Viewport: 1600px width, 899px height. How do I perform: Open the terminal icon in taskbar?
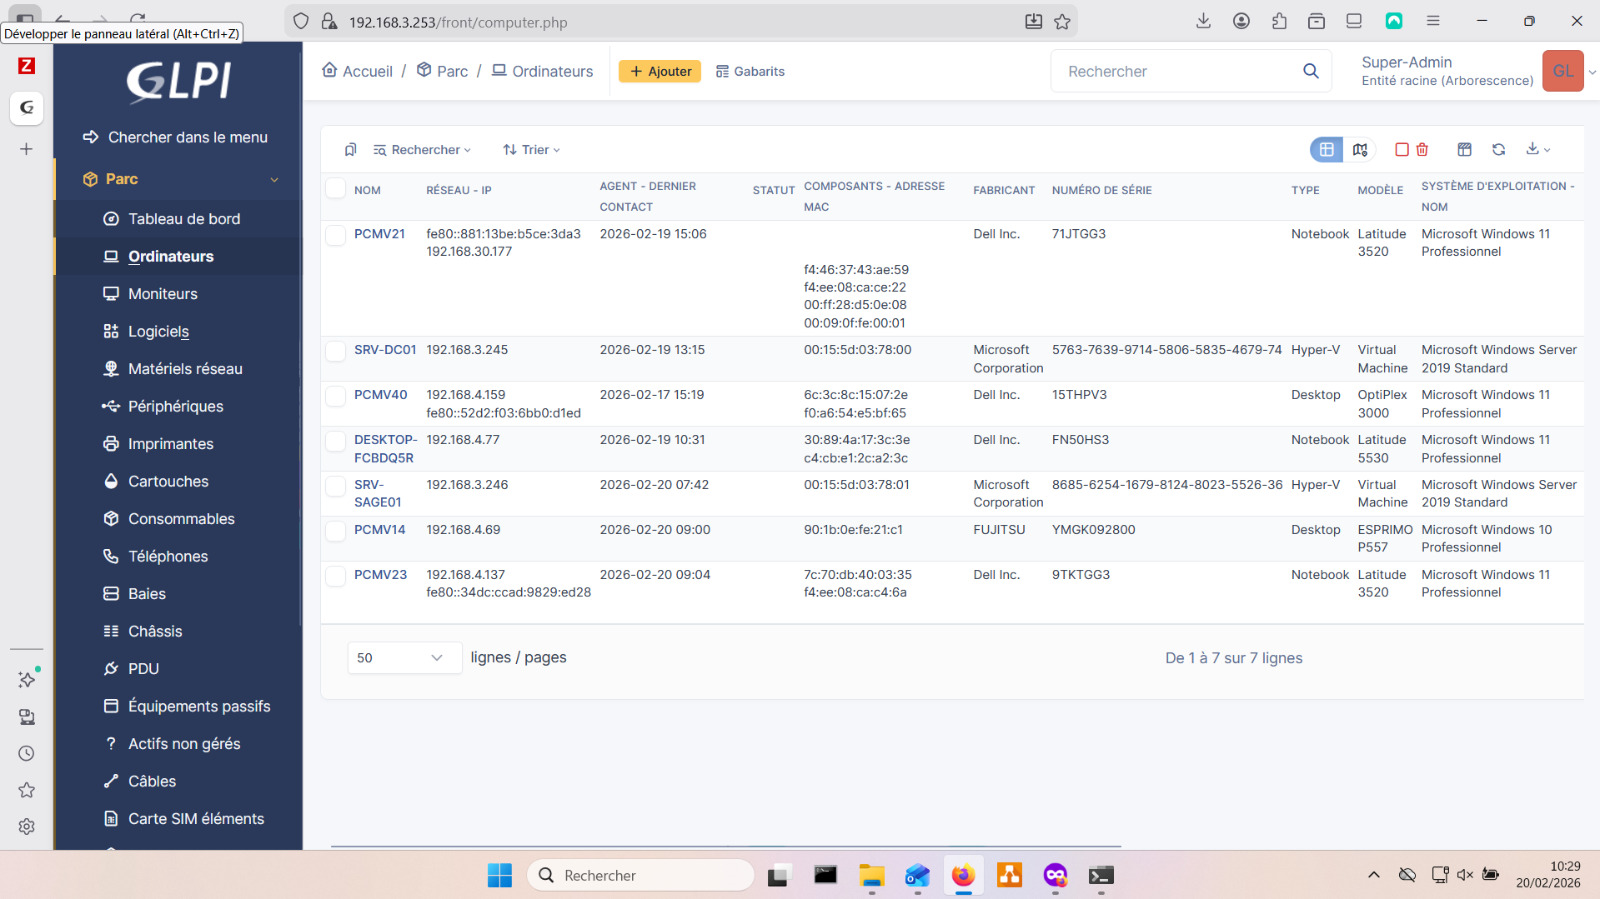(1101, 875)
